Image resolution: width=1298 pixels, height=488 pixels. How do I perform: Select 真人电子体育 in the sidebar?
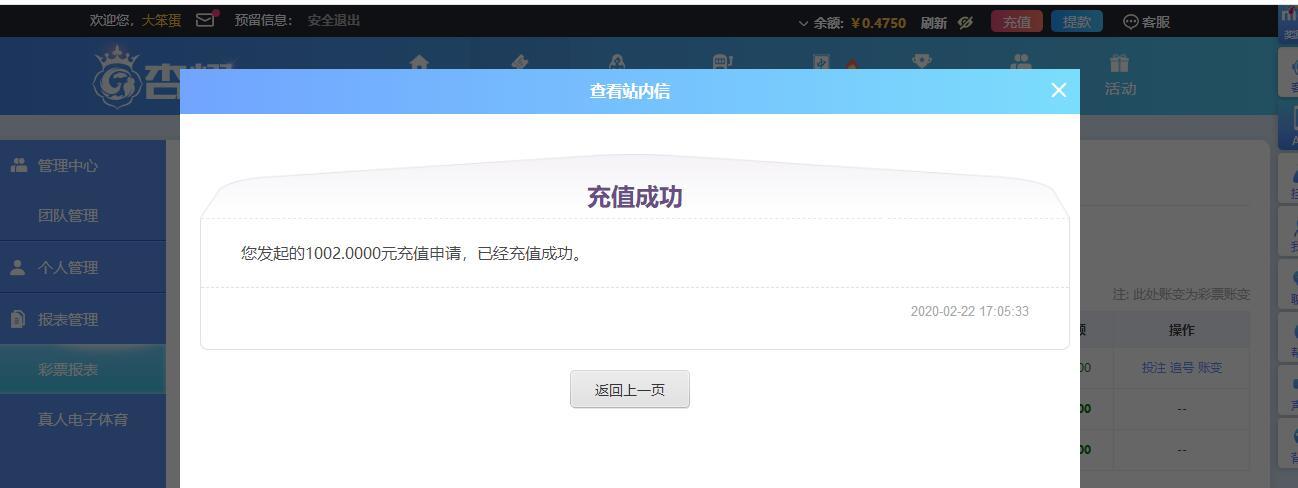click(x=83, y=420)
